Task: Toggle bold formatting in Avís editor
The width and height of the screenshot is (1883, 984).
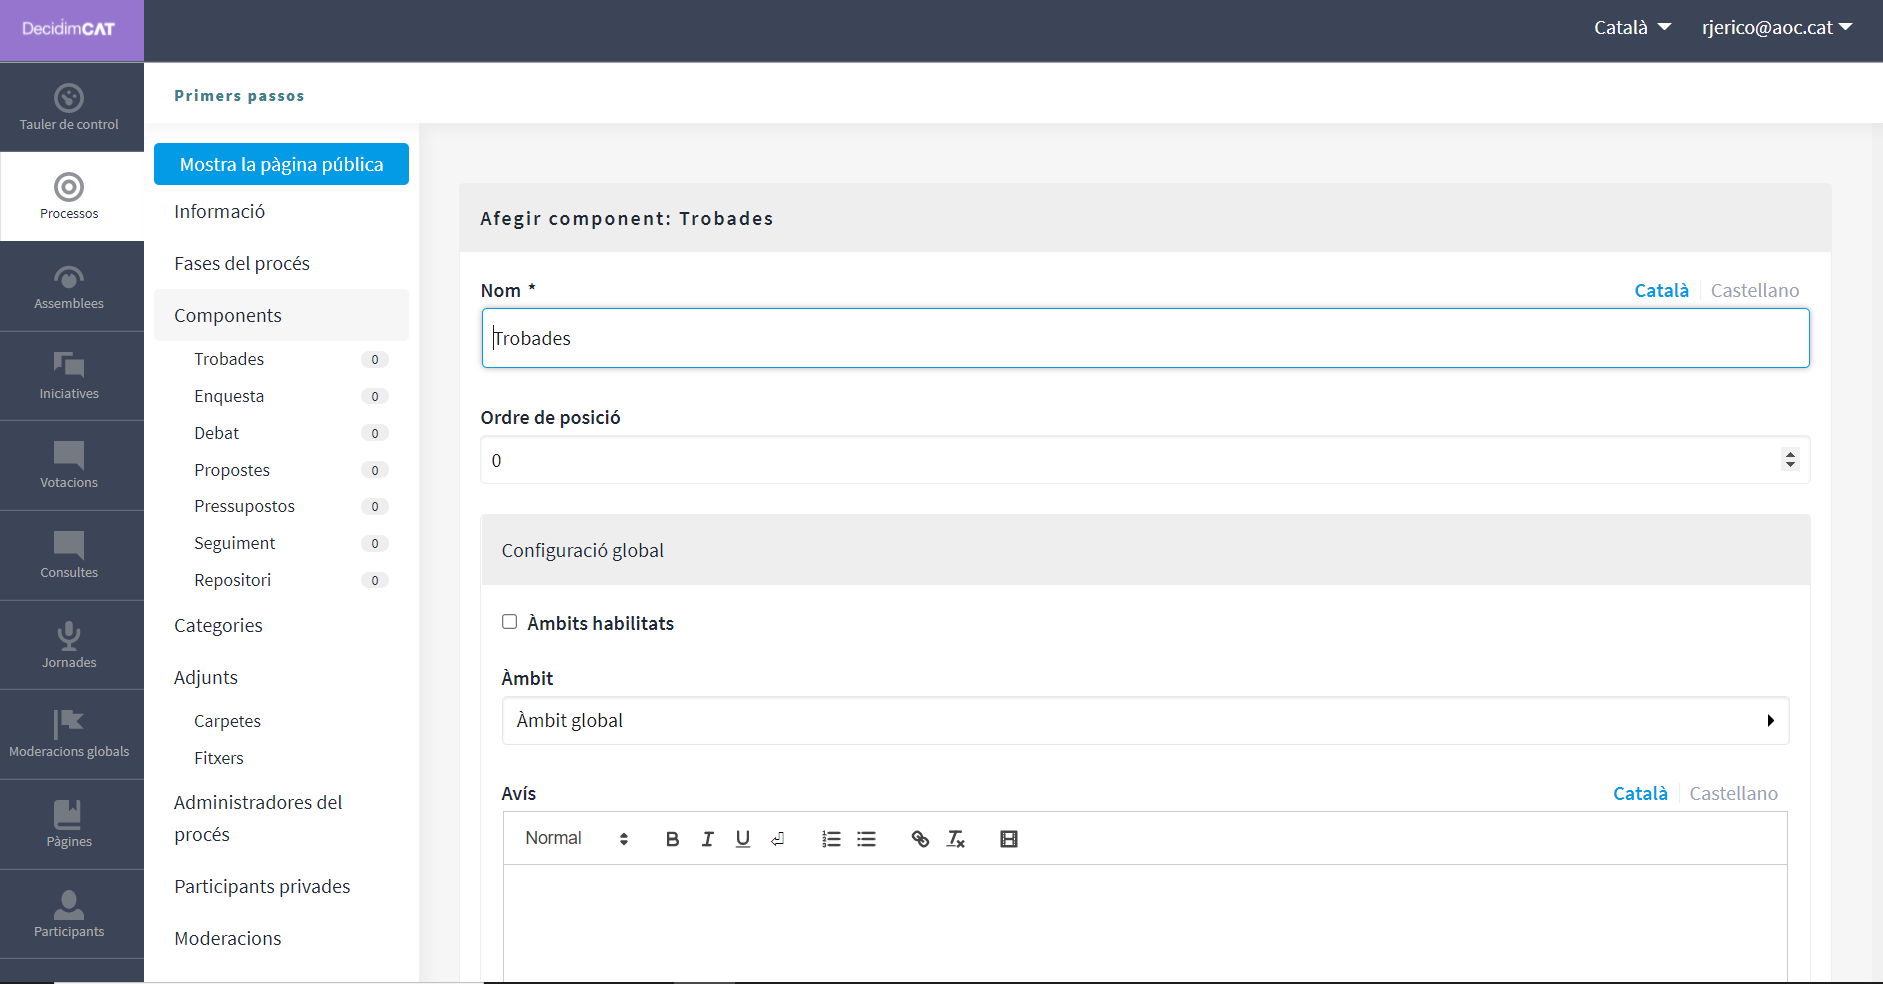Action: [x=672, y=839]
